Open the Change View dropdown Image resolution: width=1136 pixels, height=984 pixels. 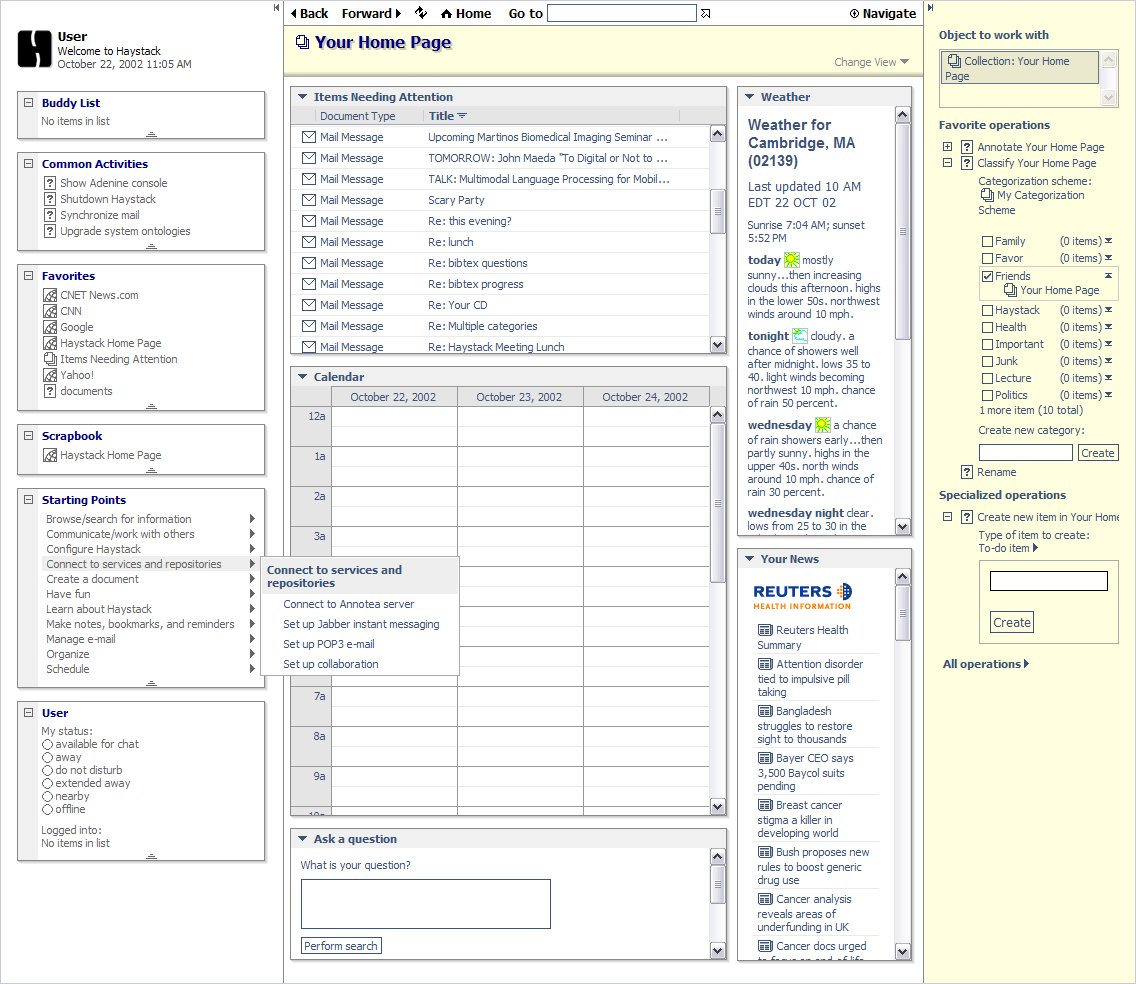click(x=871, y=62)
